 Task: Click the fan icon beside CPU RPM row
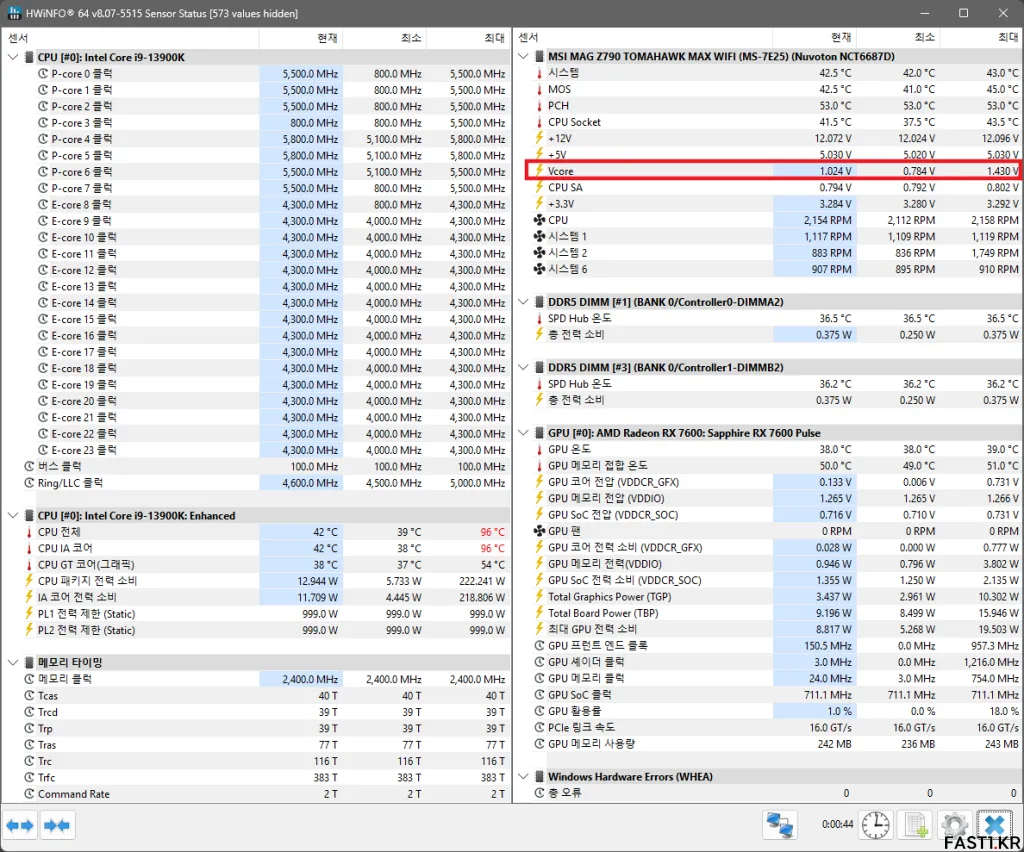coord(539,220)
